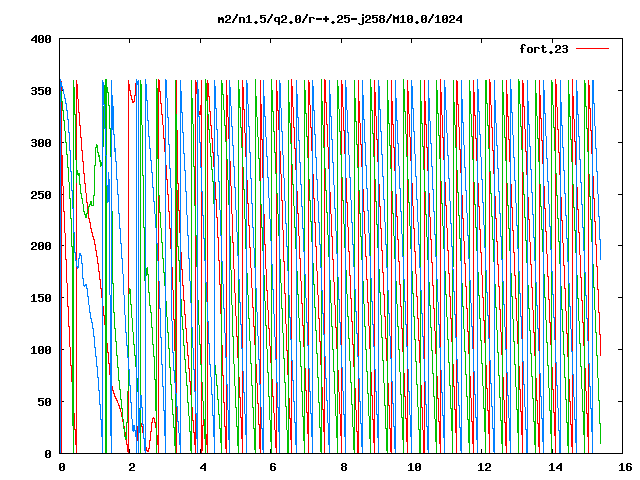Image resolution: width=640 pixels, height=480 pixels.
Task: Click the red legend line sample
Action: click(x=592, y=49)
